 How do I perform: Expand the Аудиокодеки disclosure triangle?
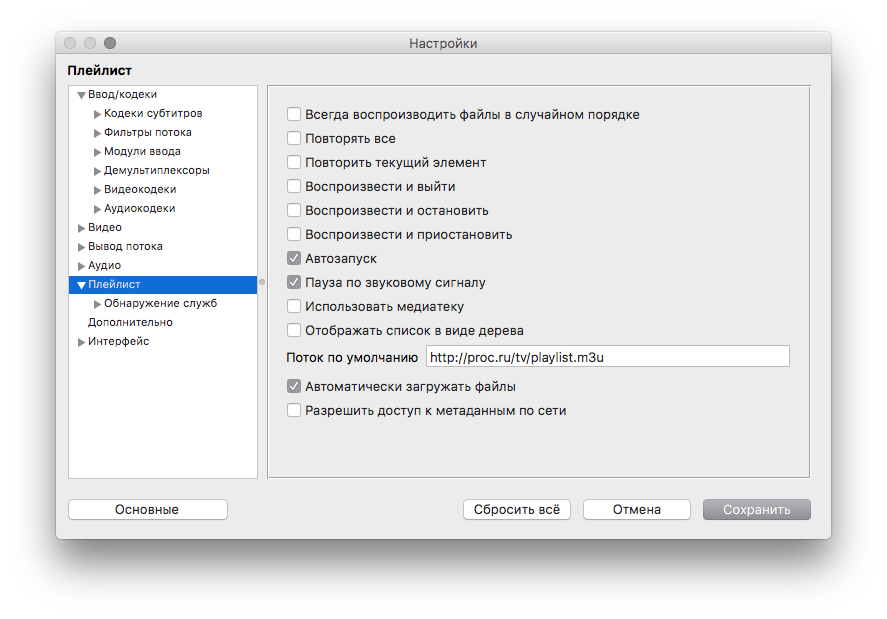[x=97, y=209]
